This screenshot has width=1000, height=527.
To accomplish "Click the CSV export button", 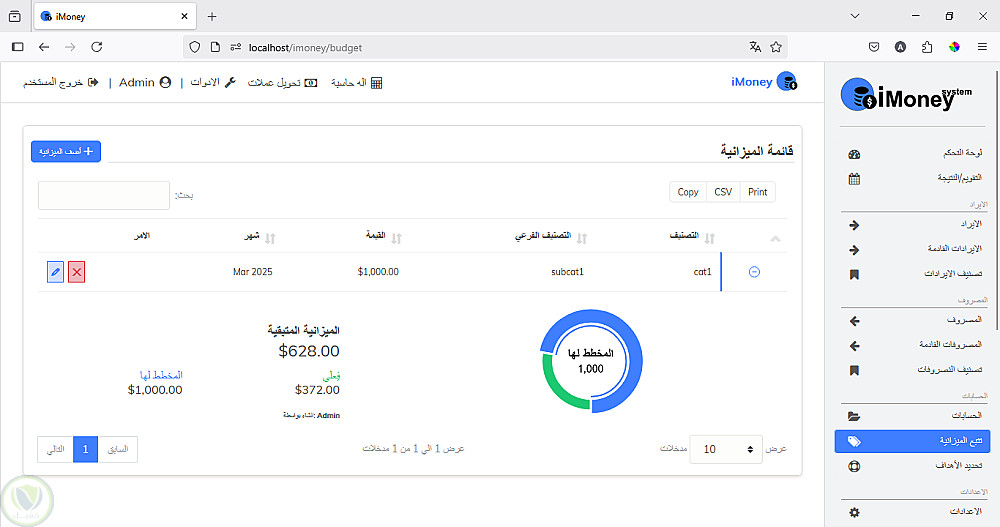I will point(723,192).
